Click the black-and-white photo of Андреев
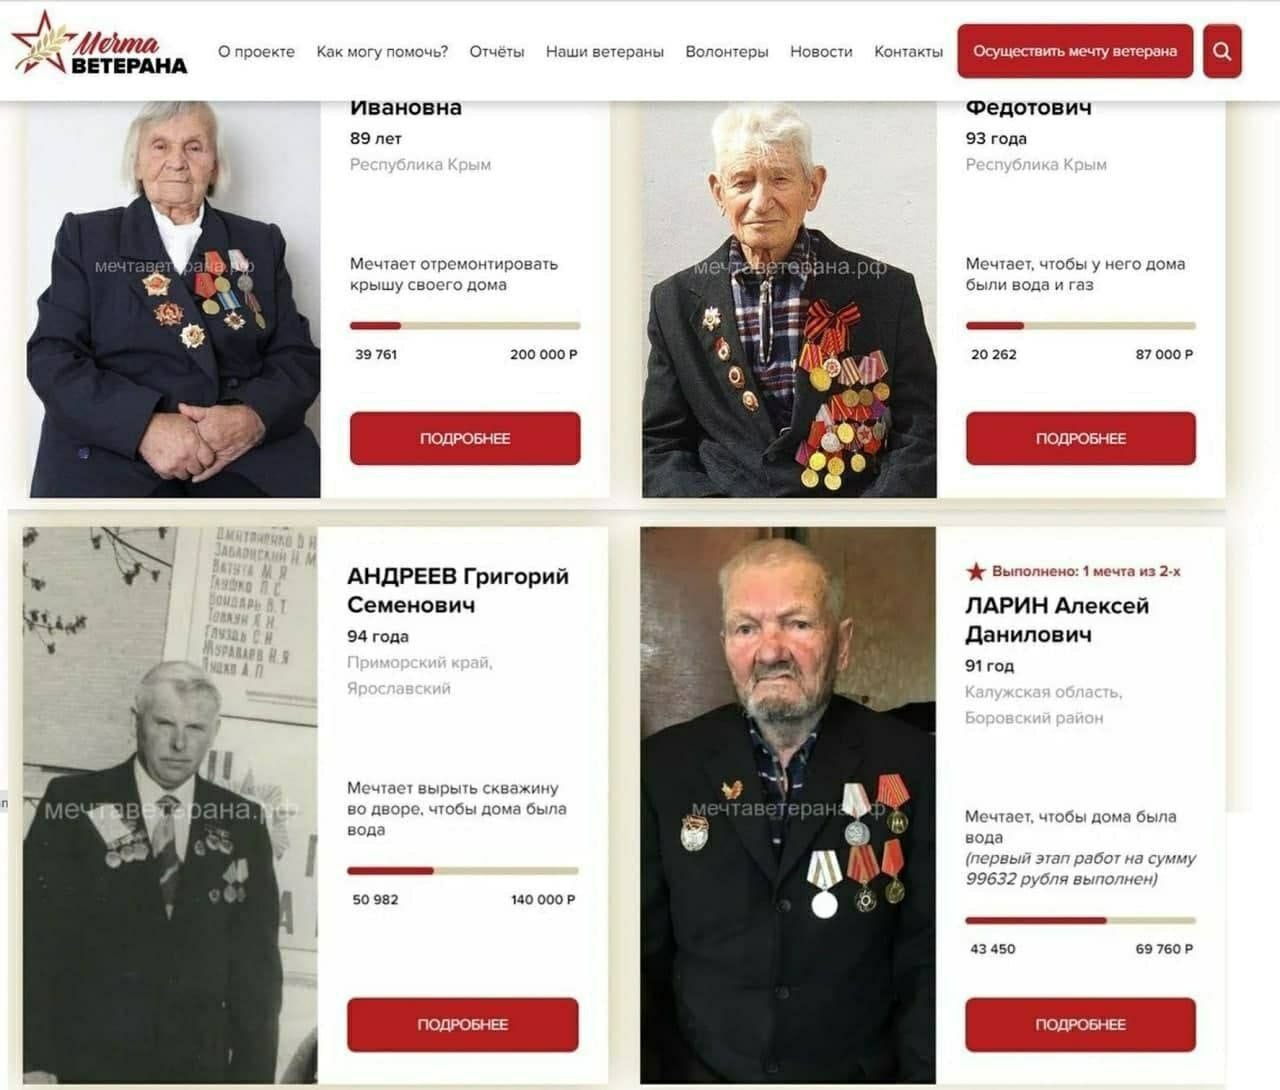Viewport: 1280px width, 1090px height. point(170,805)
